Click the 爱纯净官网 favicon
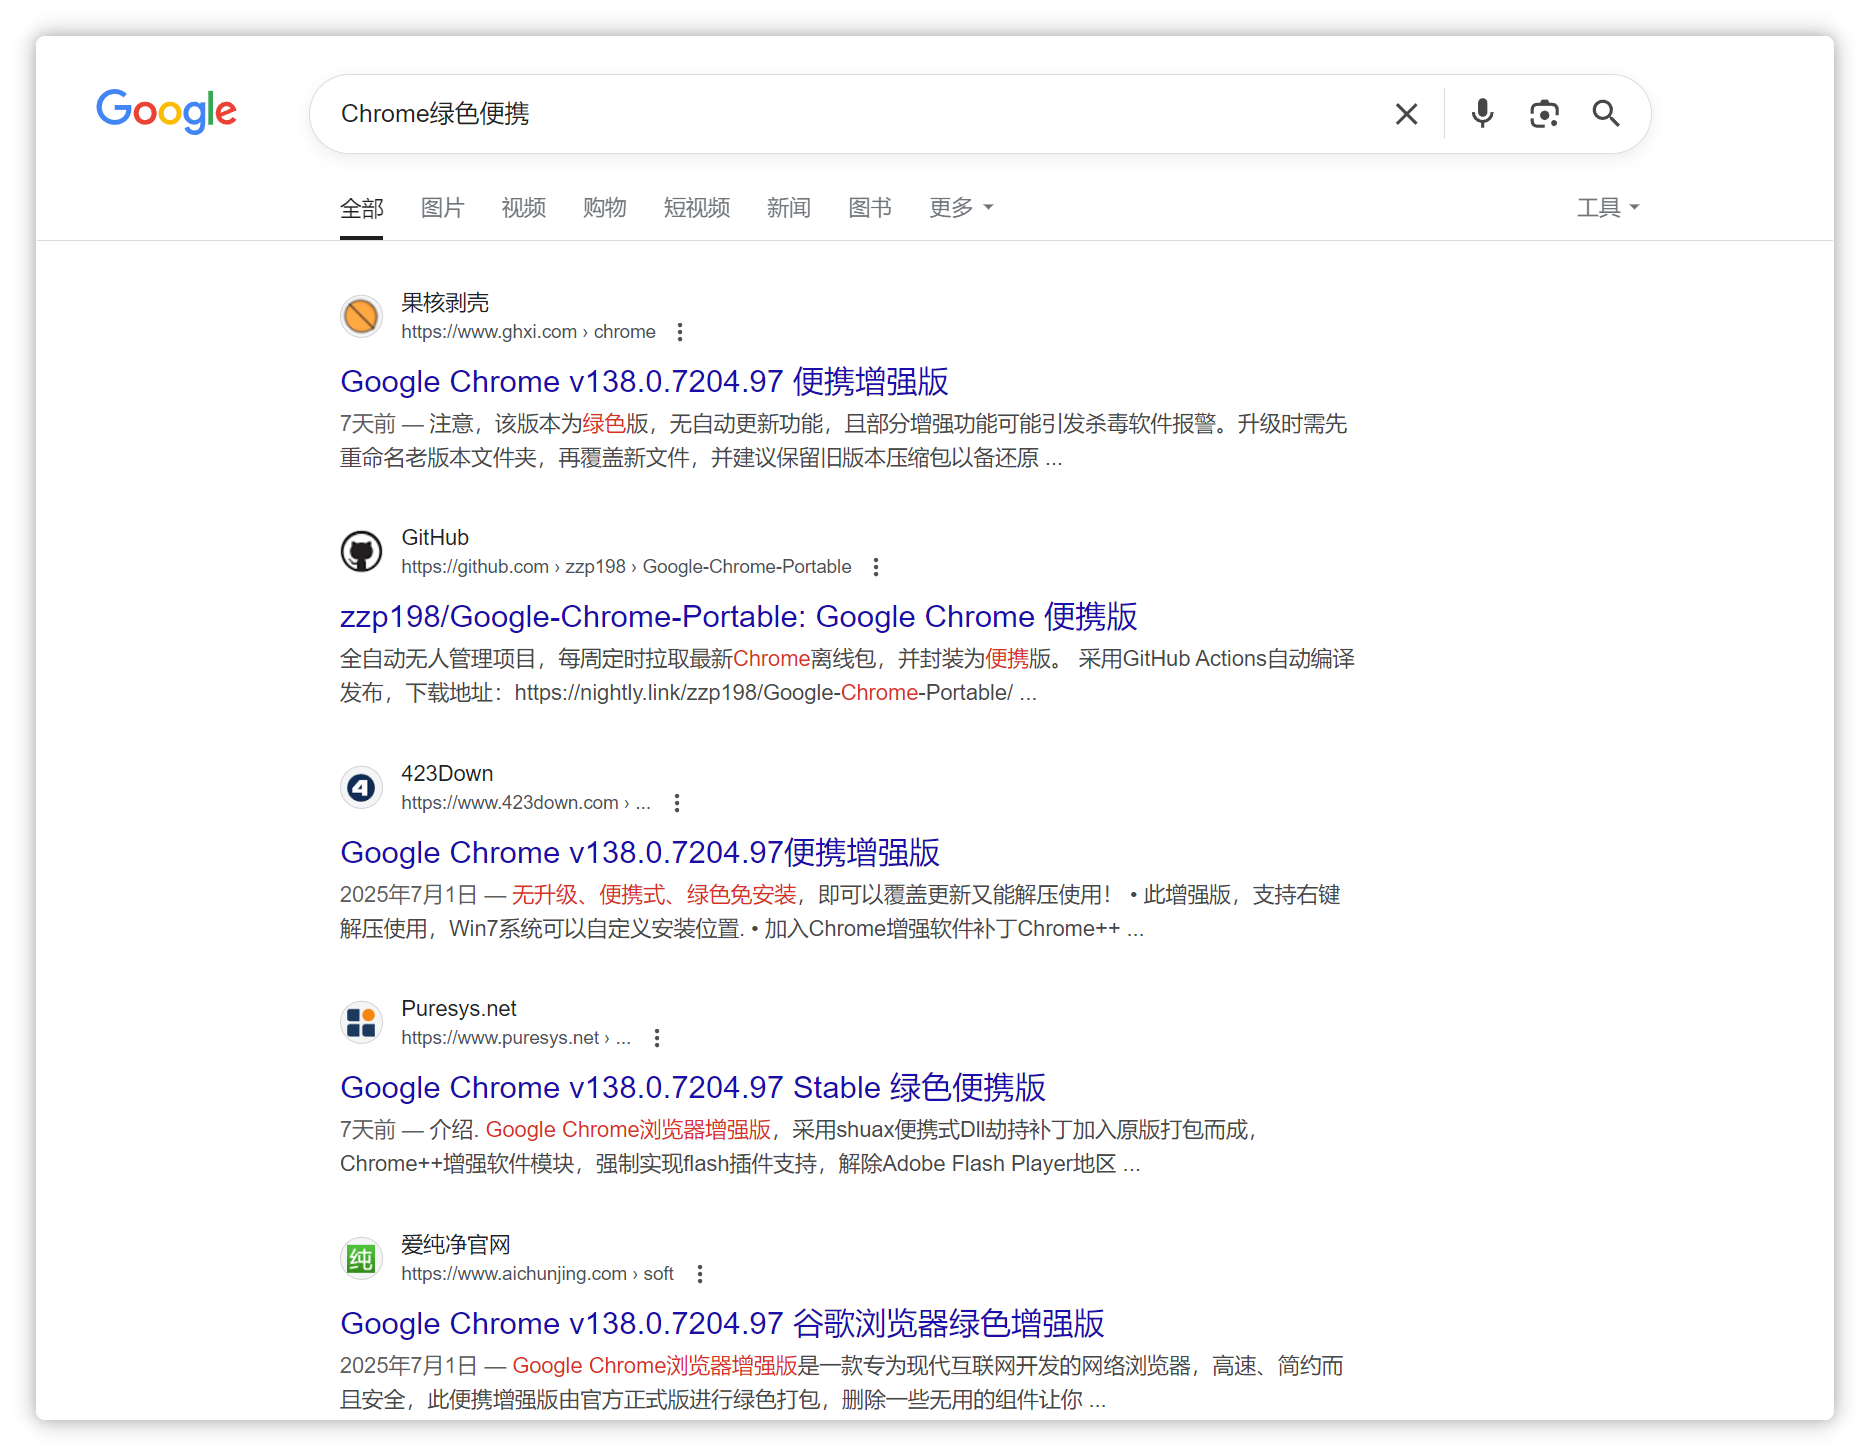The height and width of the screenshot is (1456, 1870). (361, 1258)
